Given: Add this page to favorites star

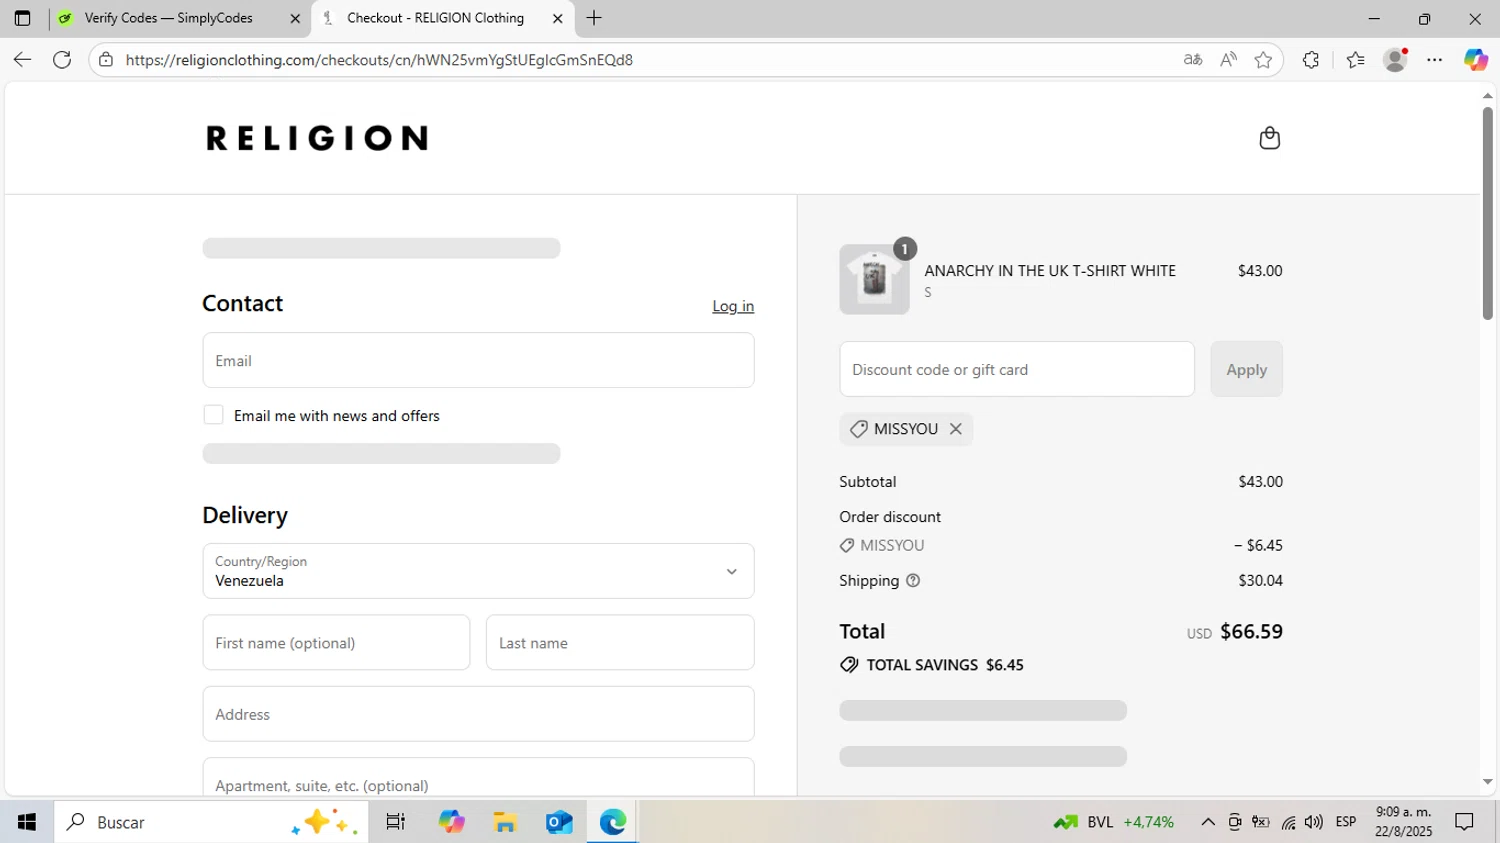Looking at the screenshot, I should pos(1263,60).
